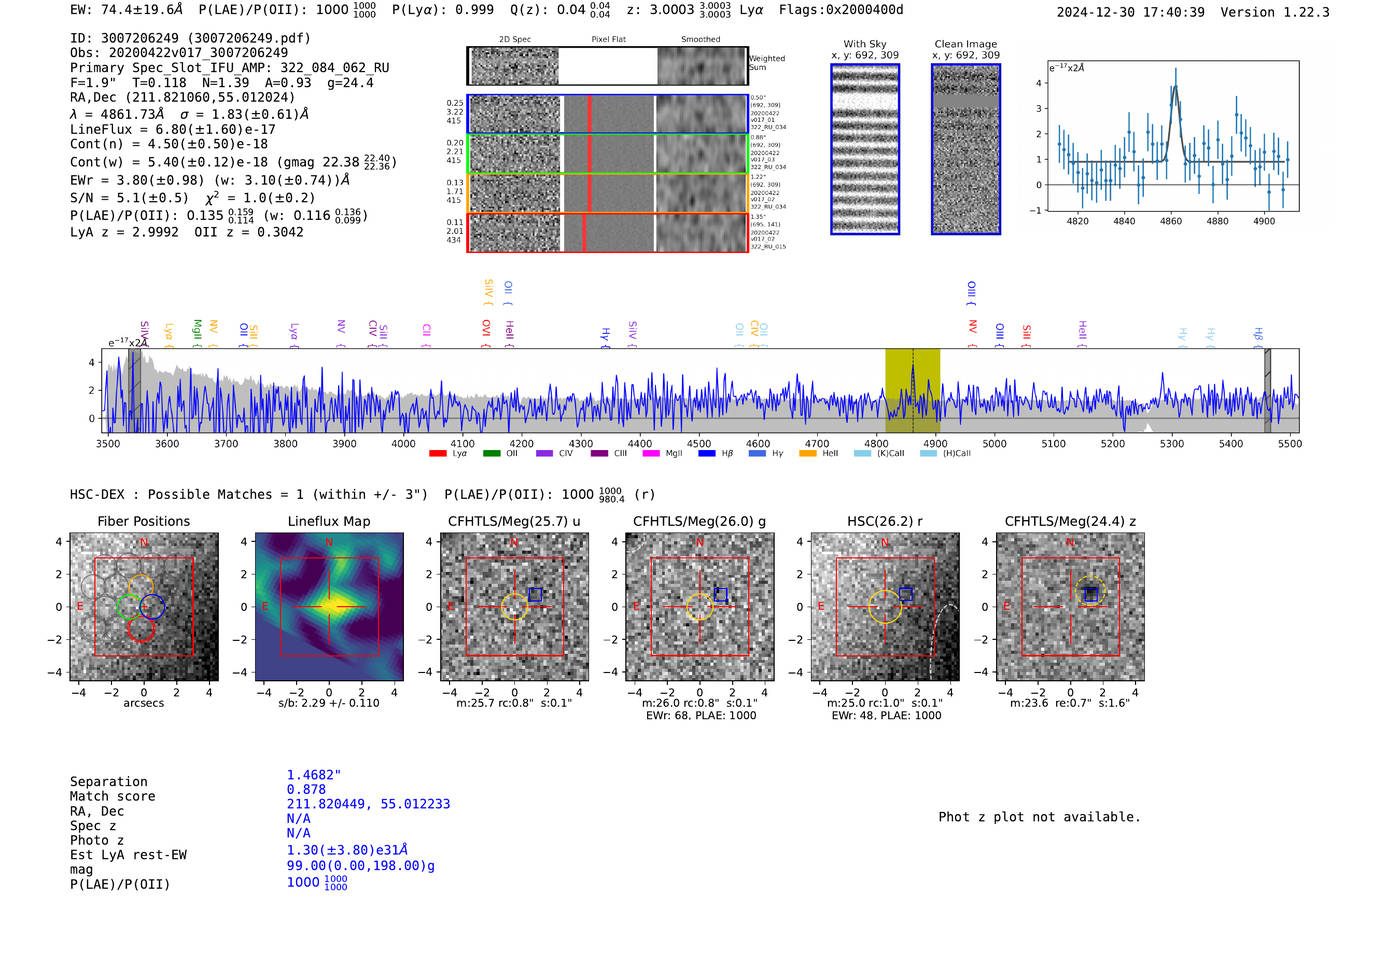This screenshot has width=1400, height=953.
Task: Select the timestamp 2024-12-30 17:40:39
Action: 1131,12
